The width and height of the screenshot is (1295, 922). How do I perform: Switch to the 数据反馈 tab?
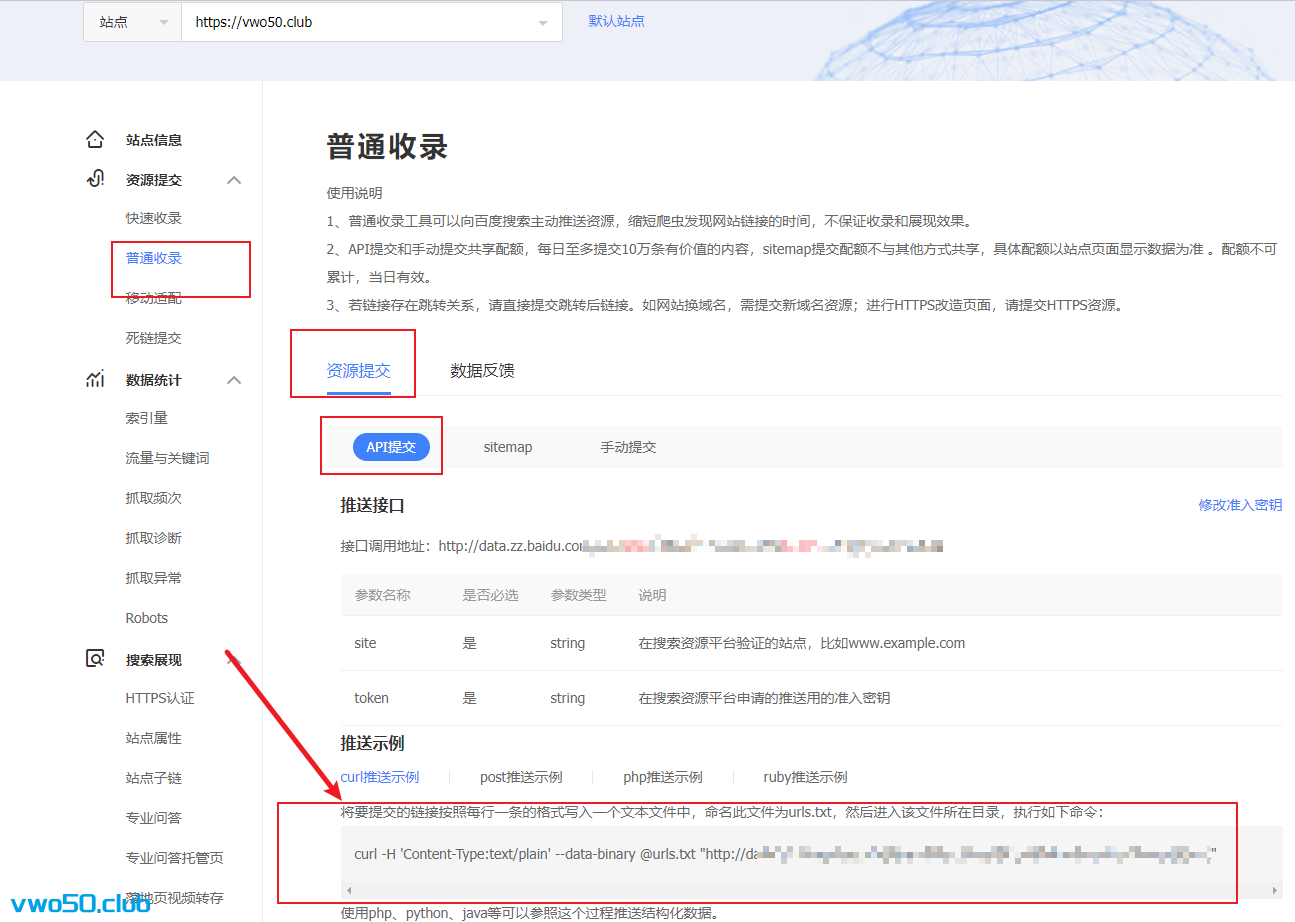(483, 371)
